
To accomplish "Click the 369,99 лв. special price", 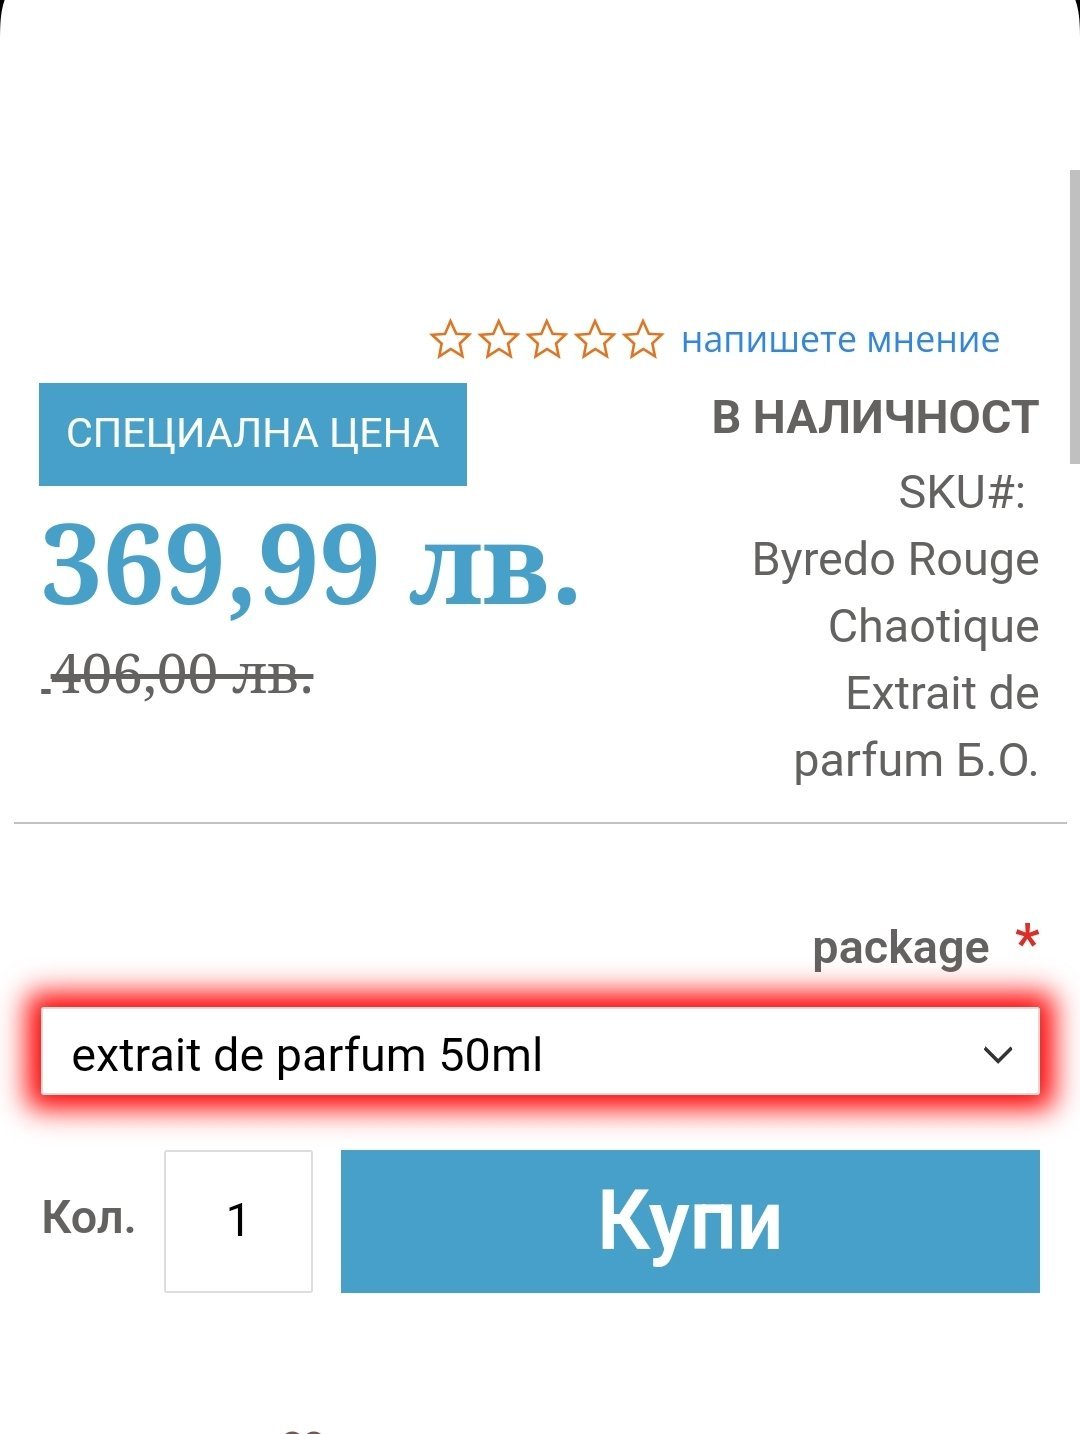I will point(311,566).
